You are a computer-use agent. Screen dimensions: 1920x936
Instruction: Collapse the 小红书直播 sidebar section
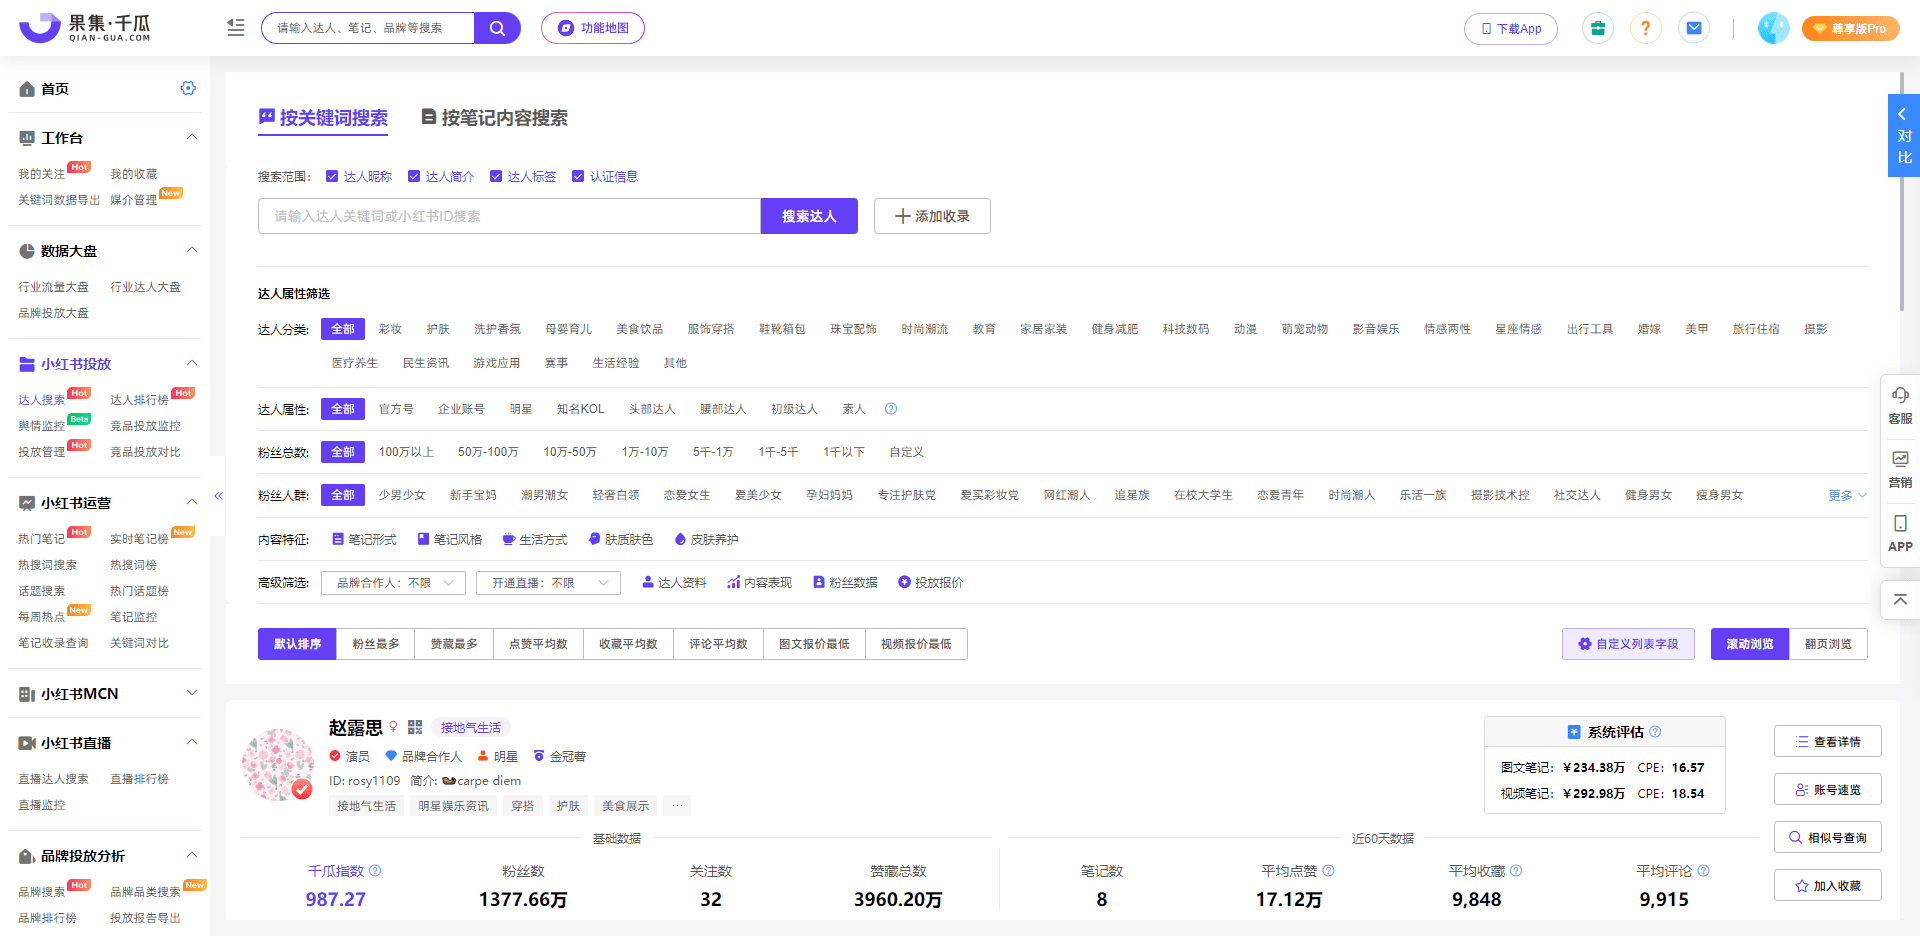pos(192,742)
